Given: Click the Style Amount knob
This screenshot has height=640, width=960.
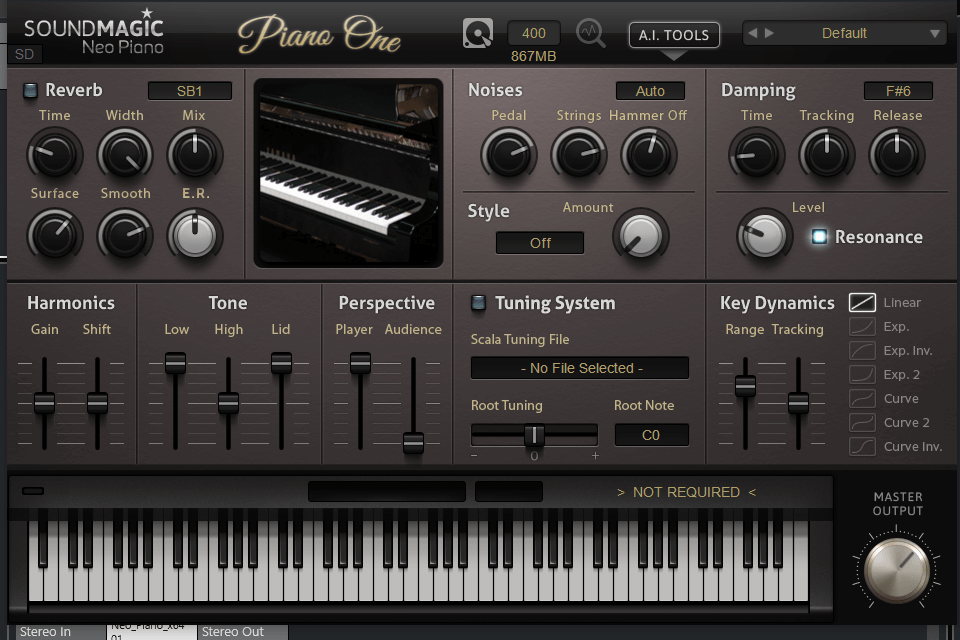Looking at the screenshot, I should click(x=640, y=236).
